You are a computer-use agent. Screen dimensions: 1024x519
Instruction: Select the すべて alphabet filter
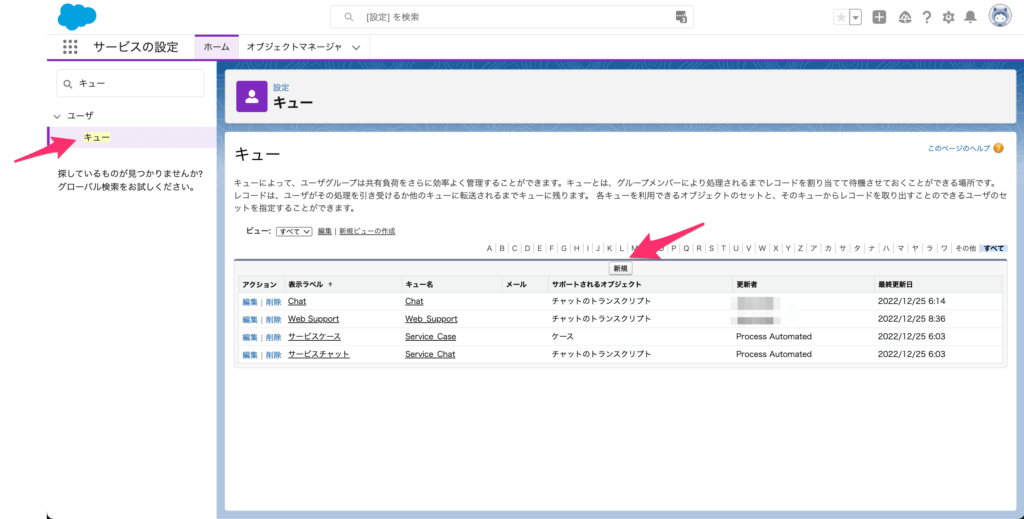994,249
